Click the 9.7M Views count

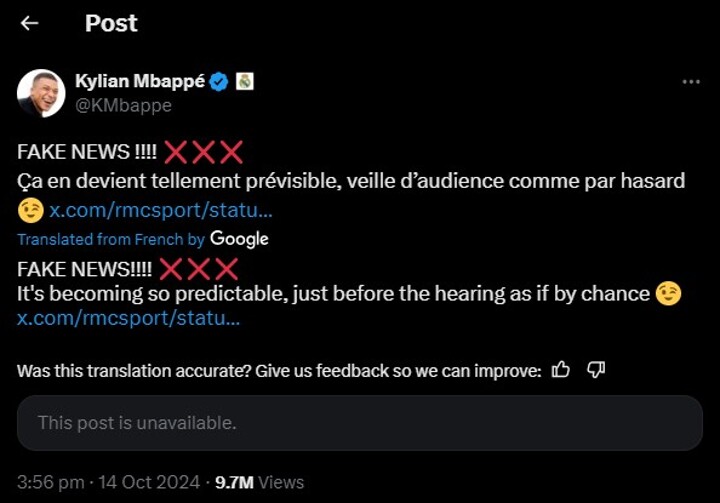coord(259,481)
